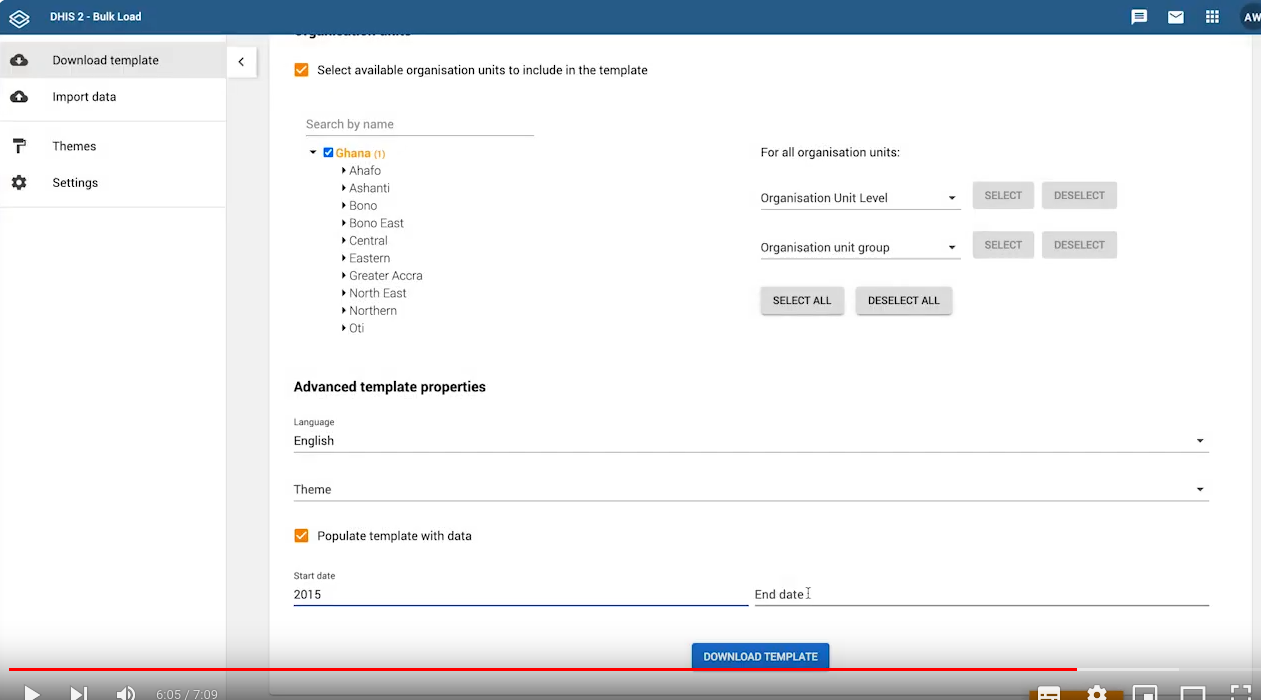Click the DHIS 2 logo icon
1261x700 pixels.
coord(19,17)
